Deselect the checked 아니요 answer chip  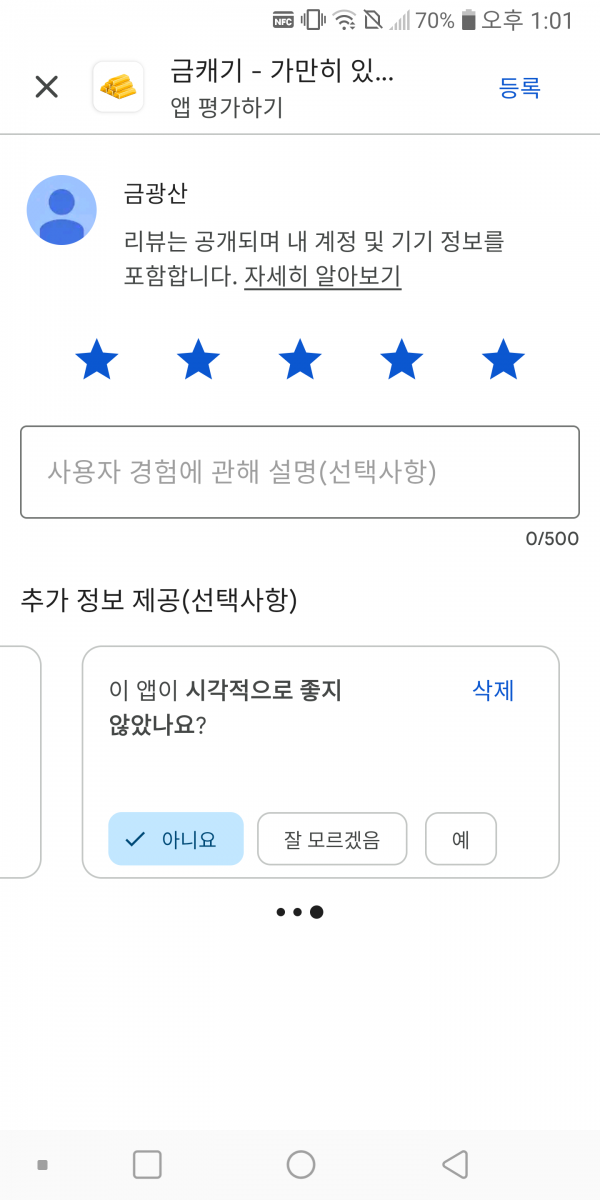(x=176, y=839)
